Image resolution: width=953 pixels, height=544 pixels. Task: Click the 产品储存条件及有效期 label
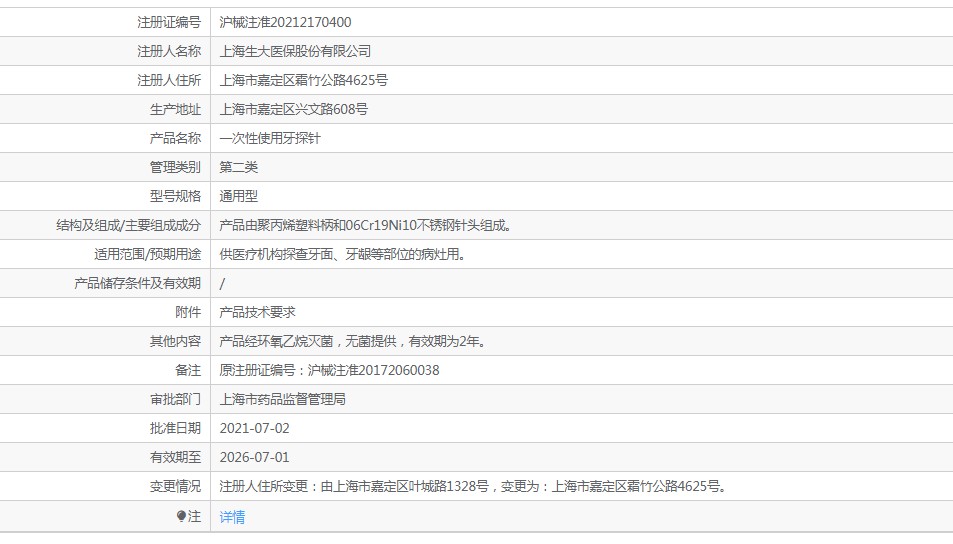tap(137, 283)
